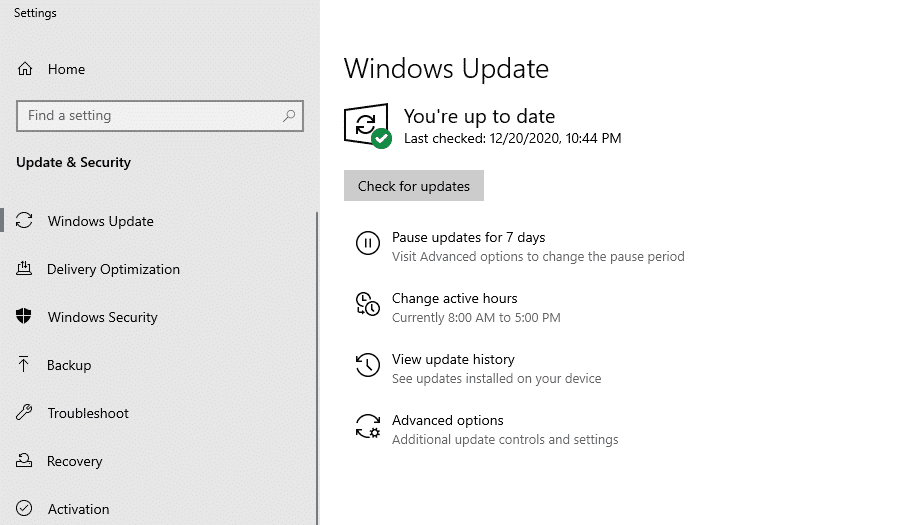
Task: Click the 'Update & Security' heading
Action: tap(73, 162)
